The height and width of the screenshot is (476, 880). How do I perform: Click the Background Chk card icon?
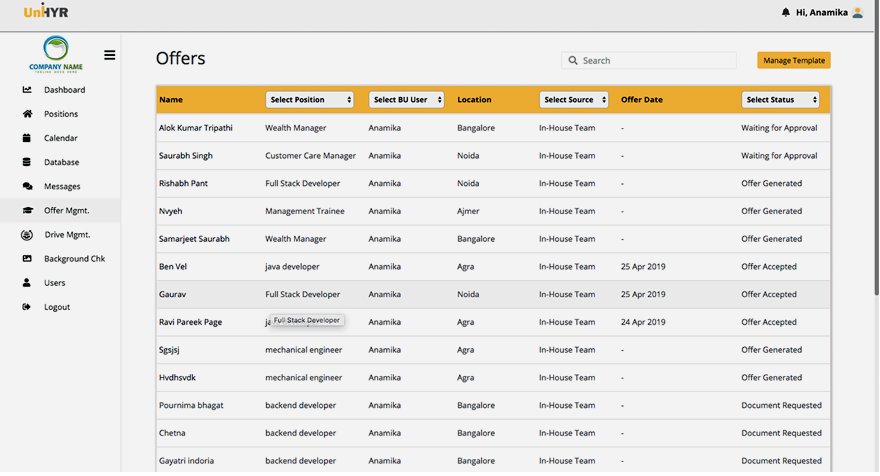(27, 259)
